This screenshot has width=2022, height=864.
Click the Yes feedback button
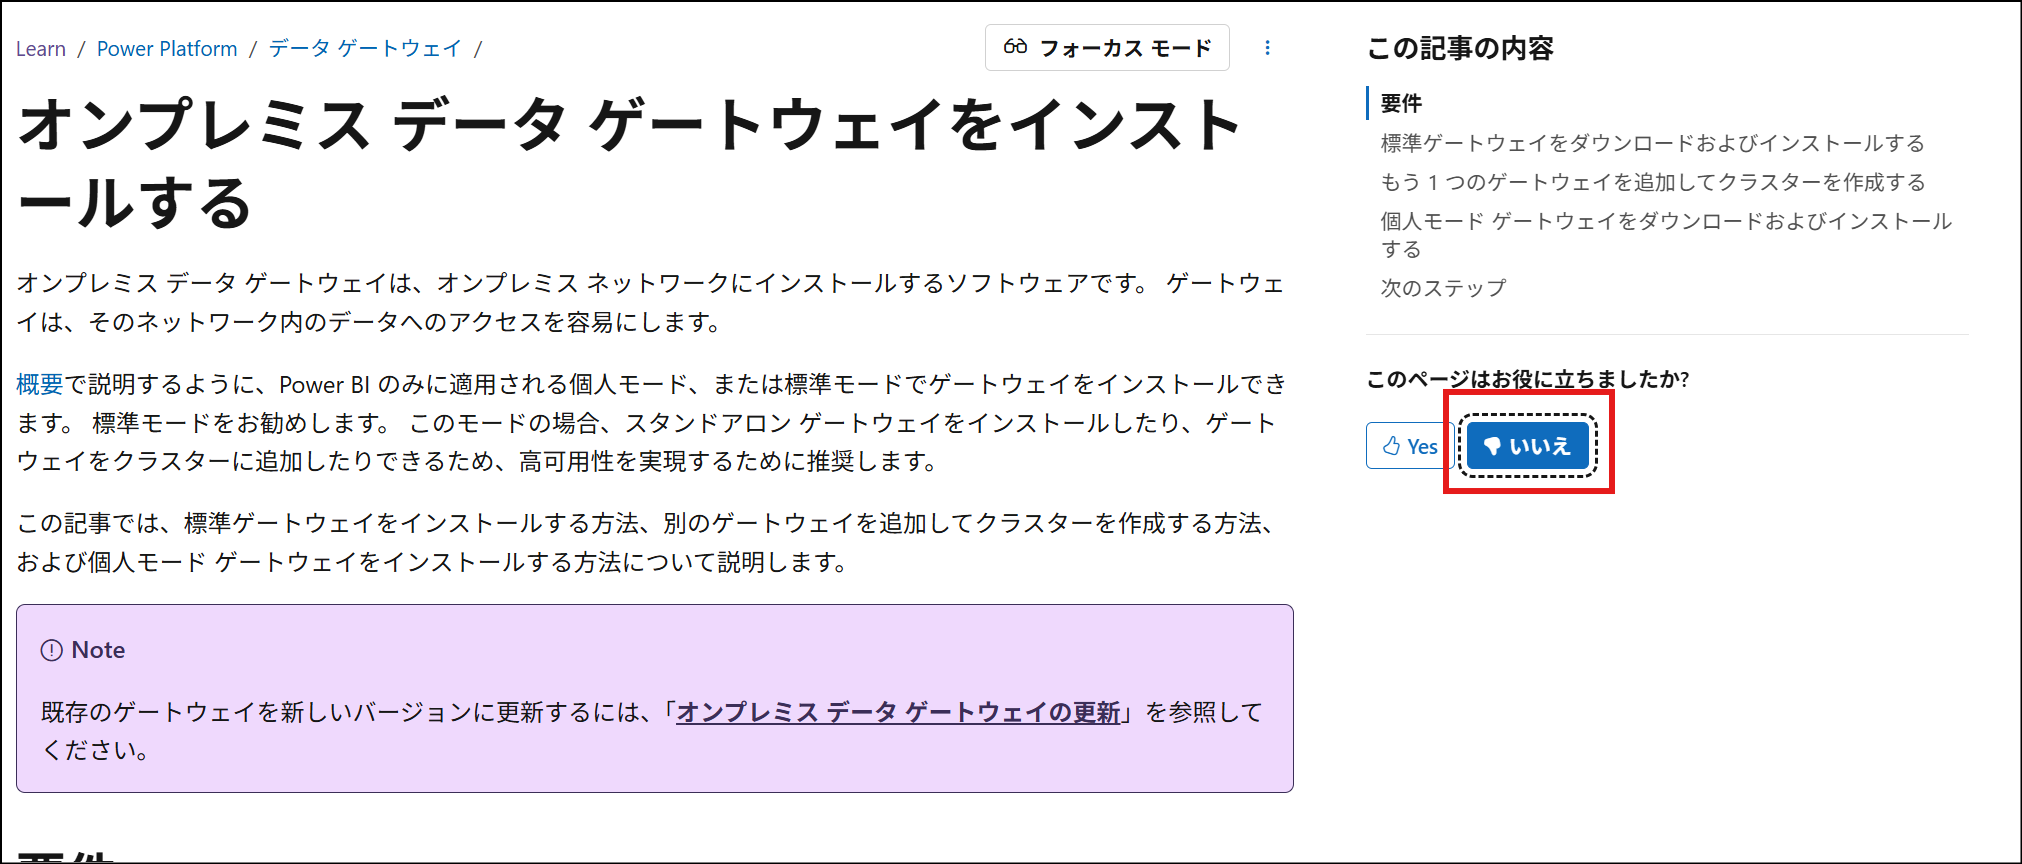1410,446
